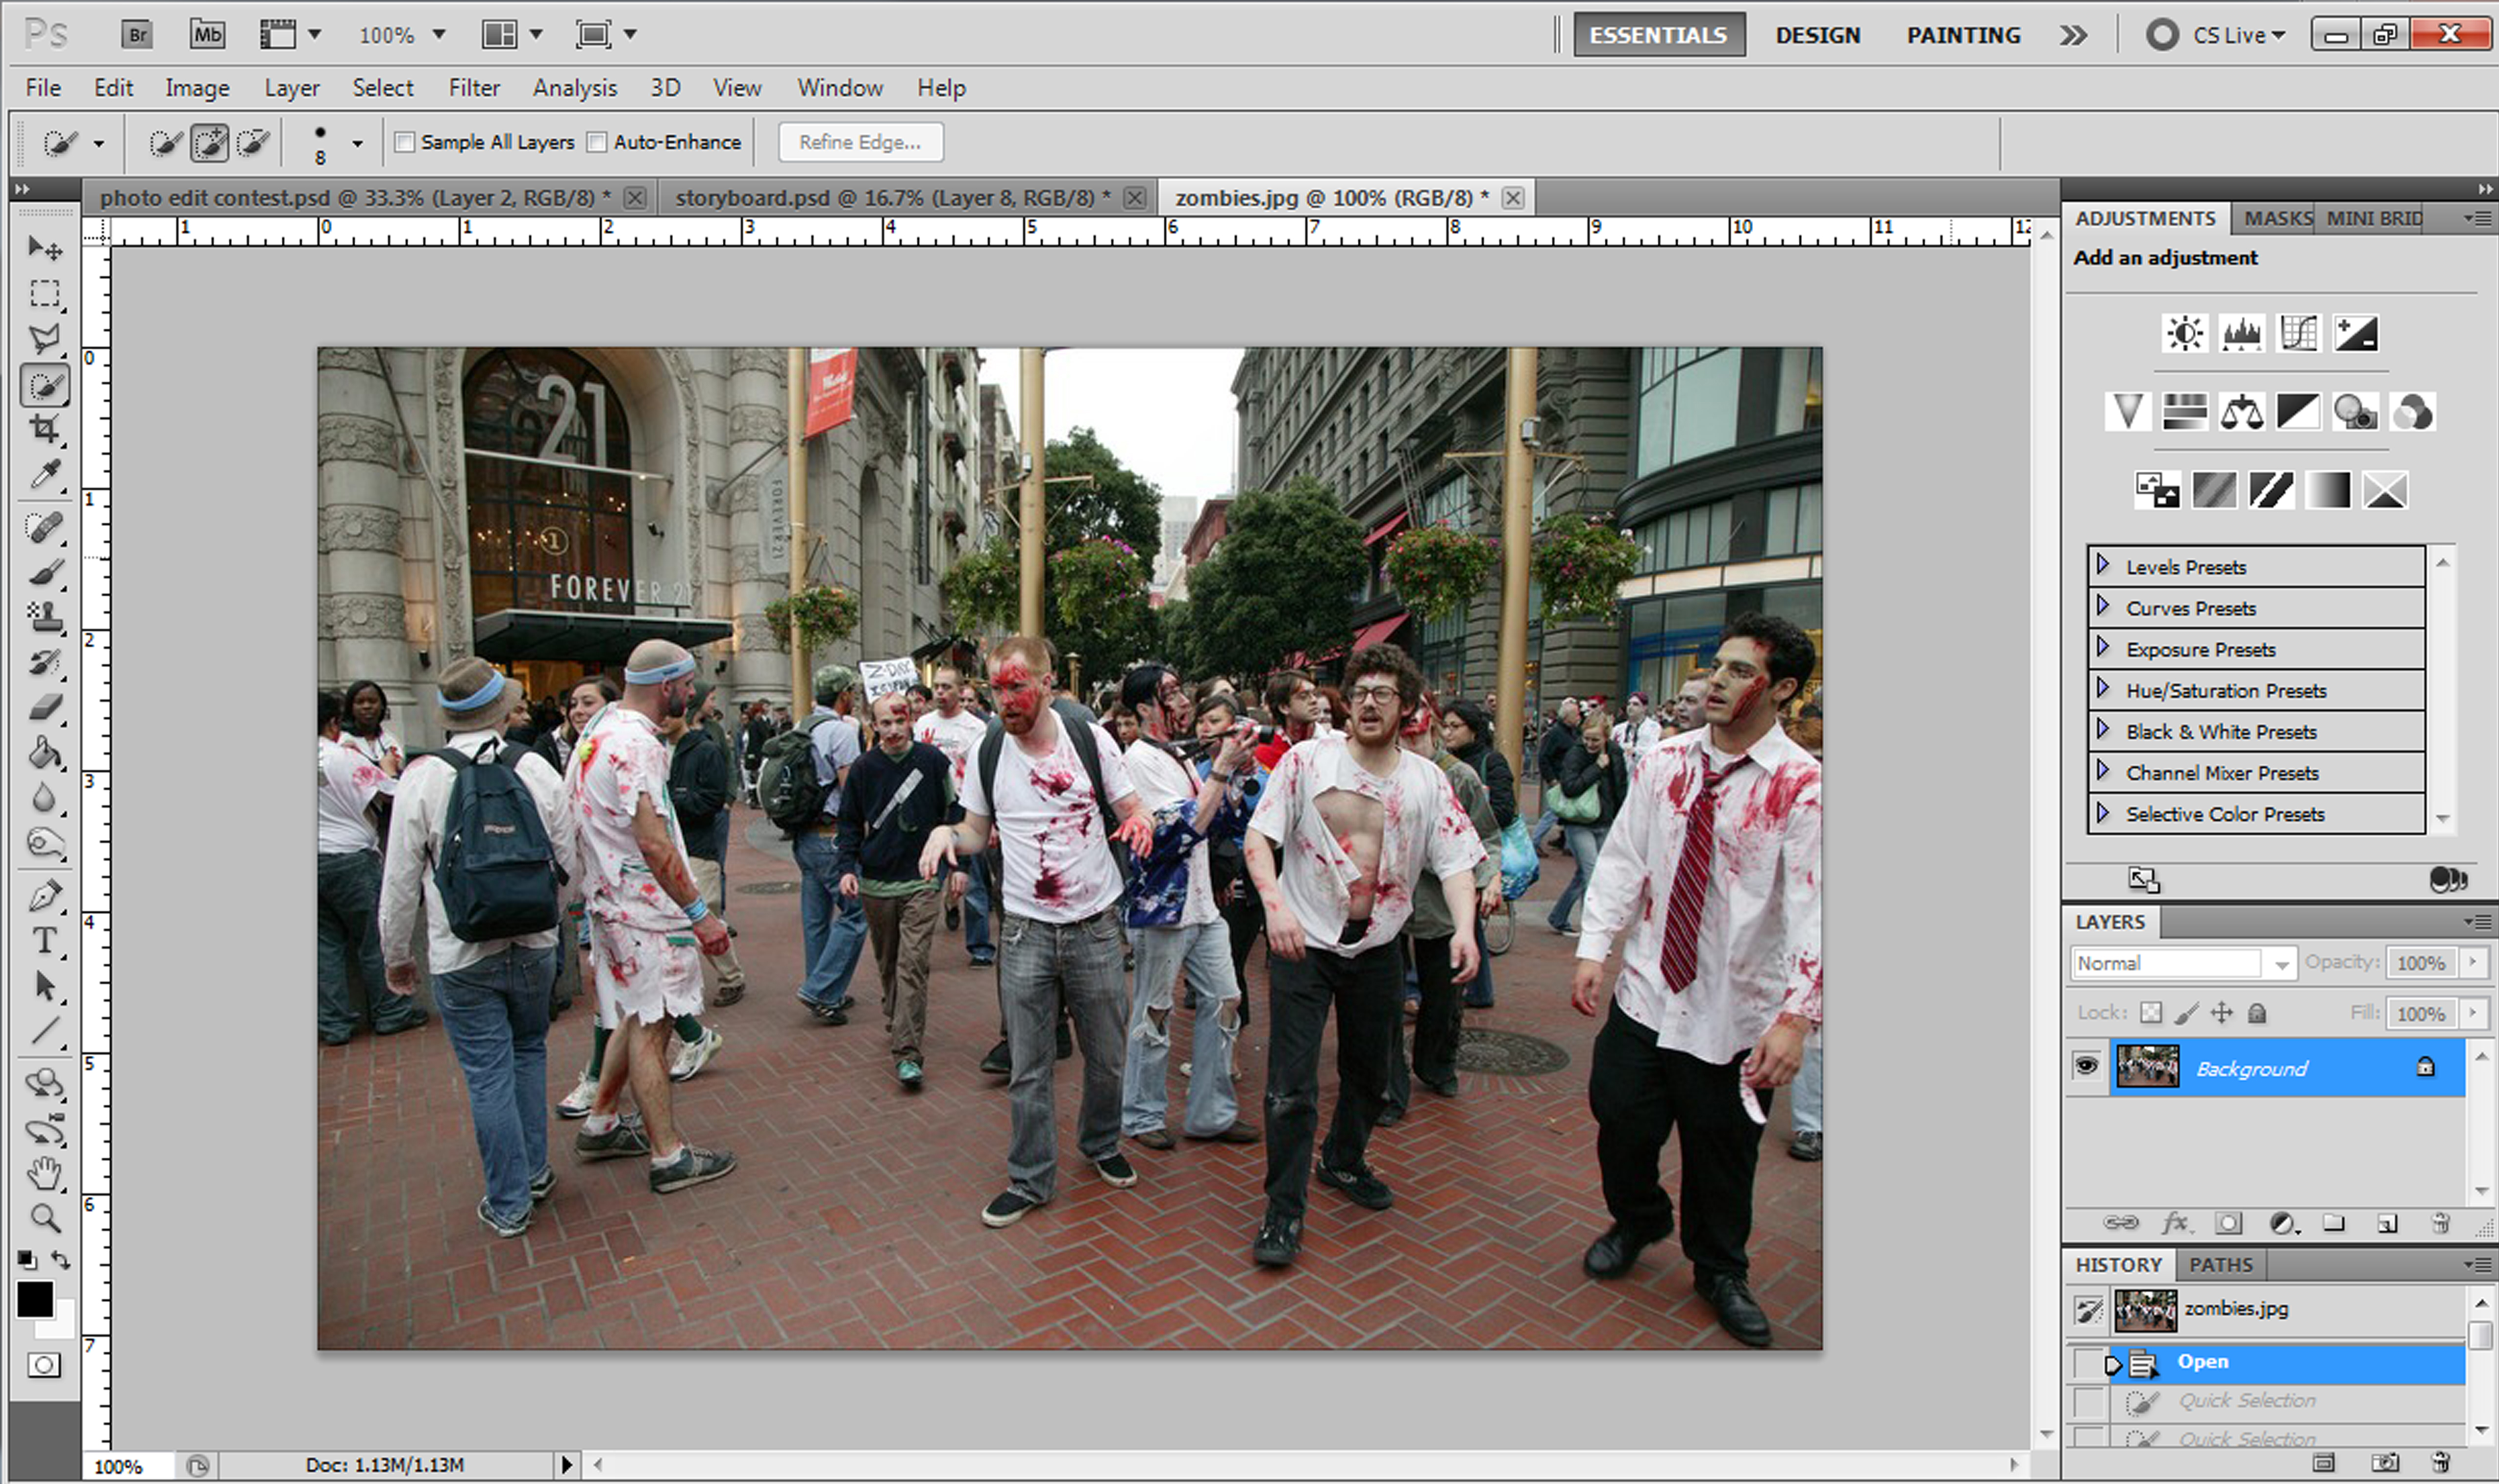
Task: Launch Adobe Bridge from application bar
Action: (137, 35)
